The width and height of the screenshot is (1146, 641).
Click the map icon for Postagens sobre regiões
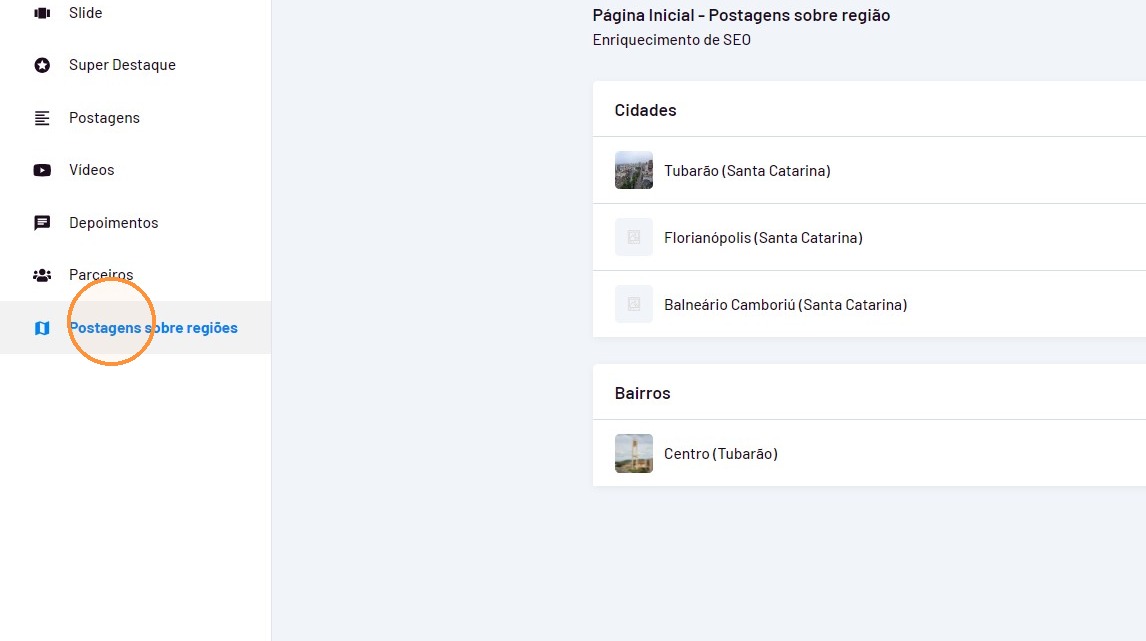tap(42, 328)
